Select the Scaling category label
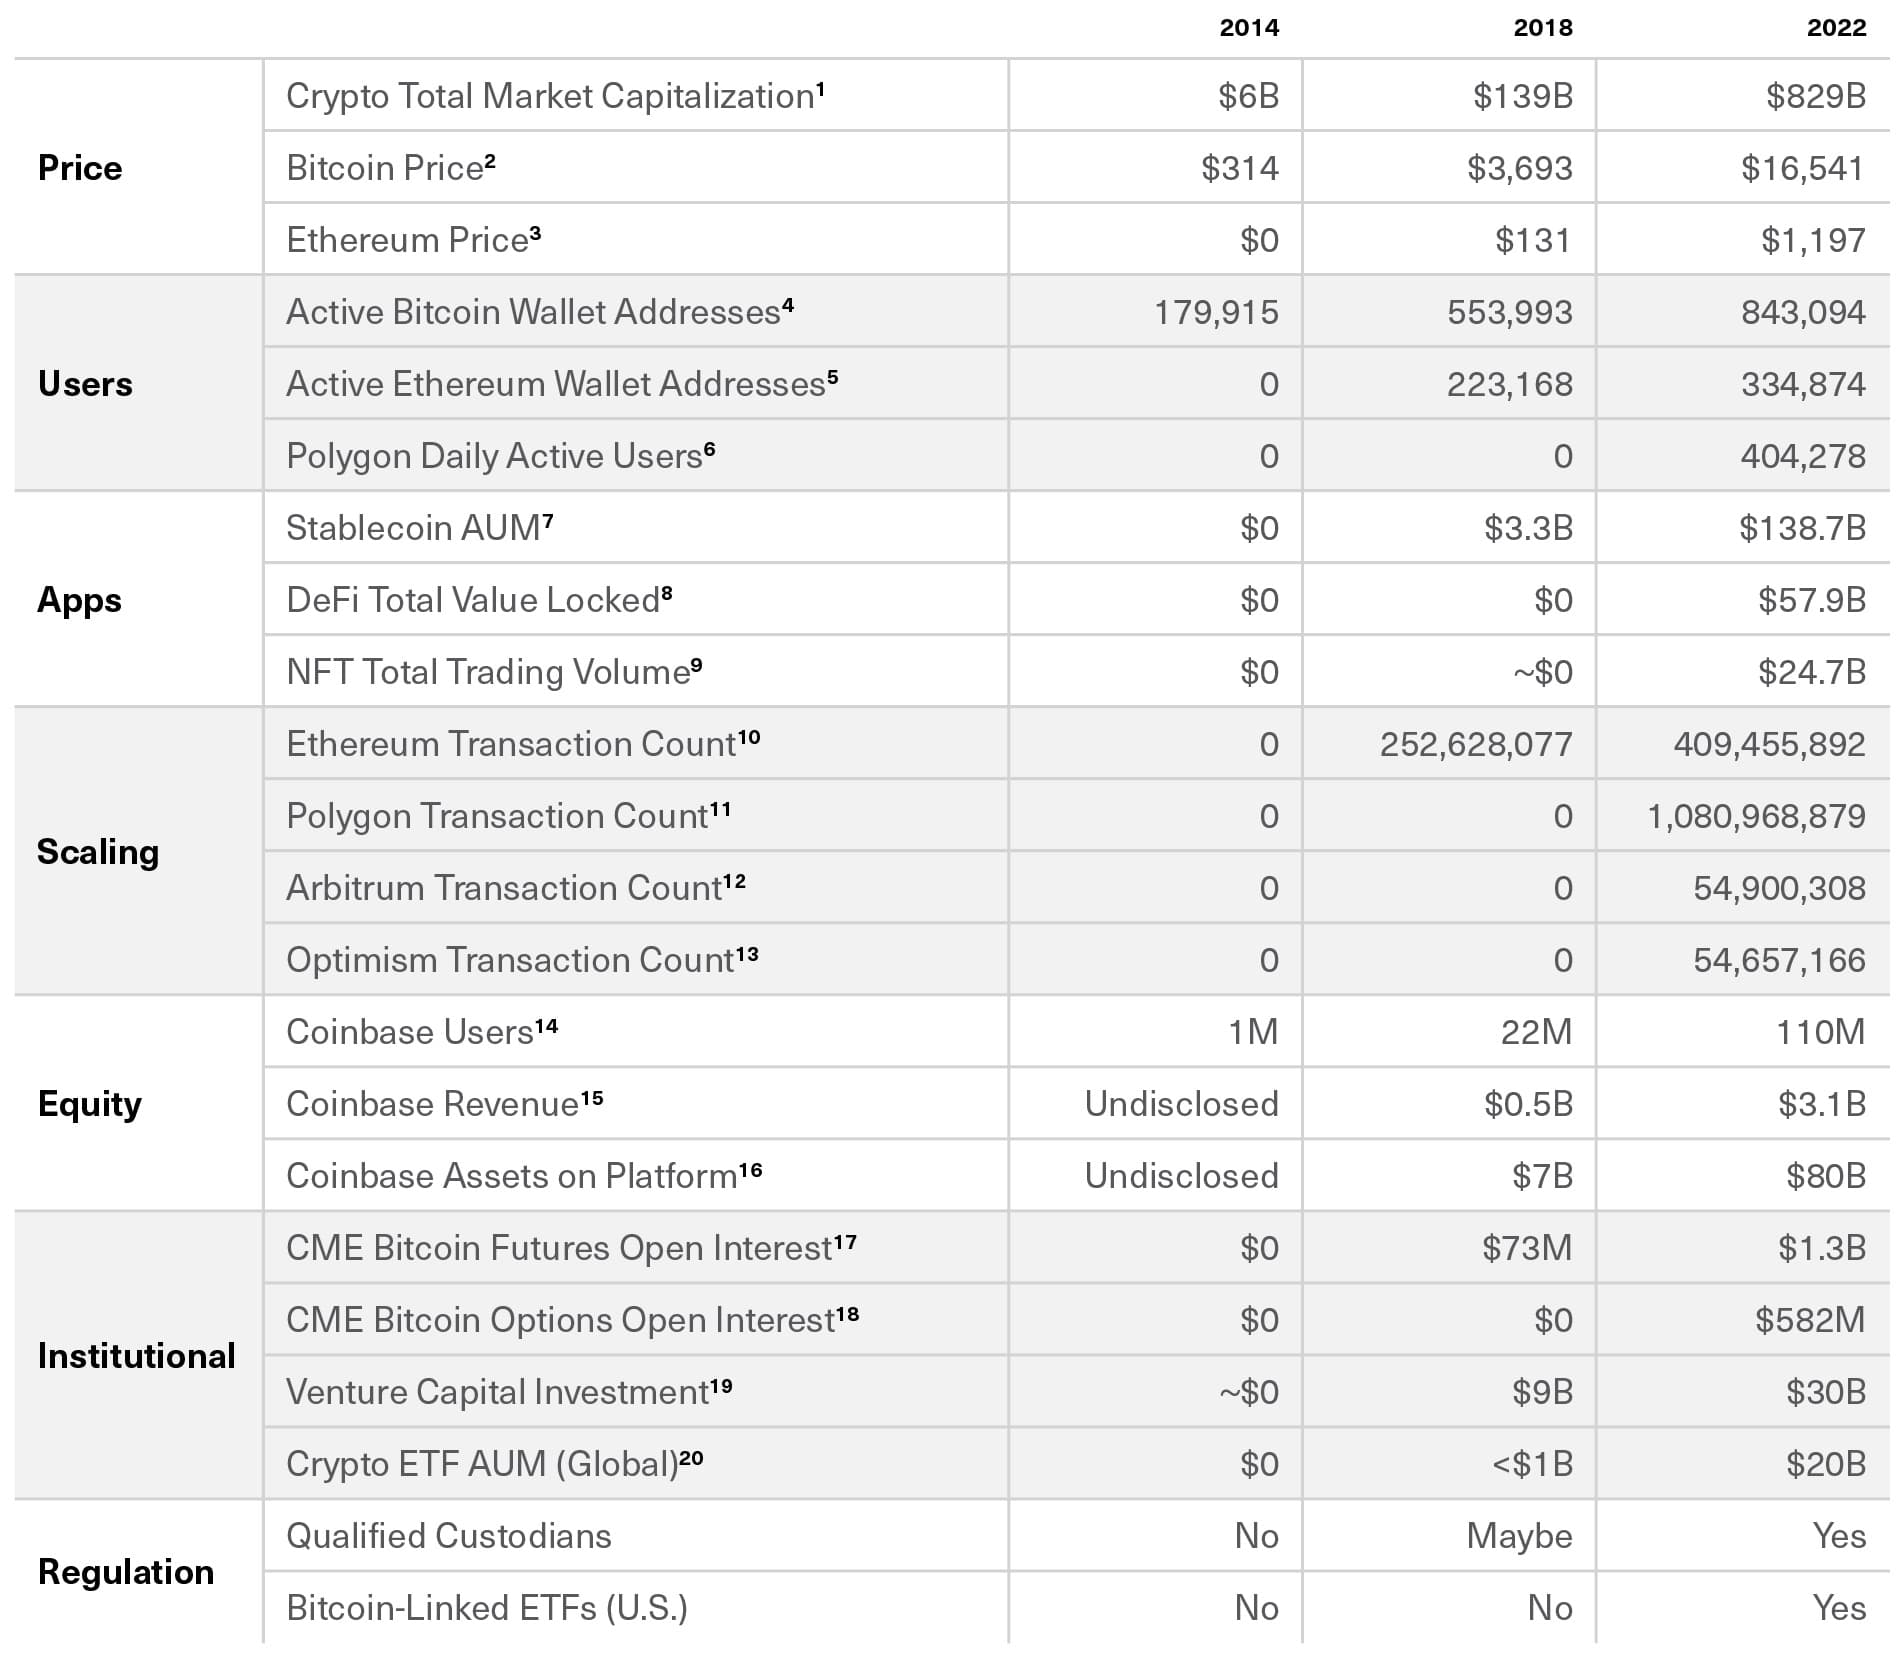Screen dimensions: 1904x1658 point(98,852)
